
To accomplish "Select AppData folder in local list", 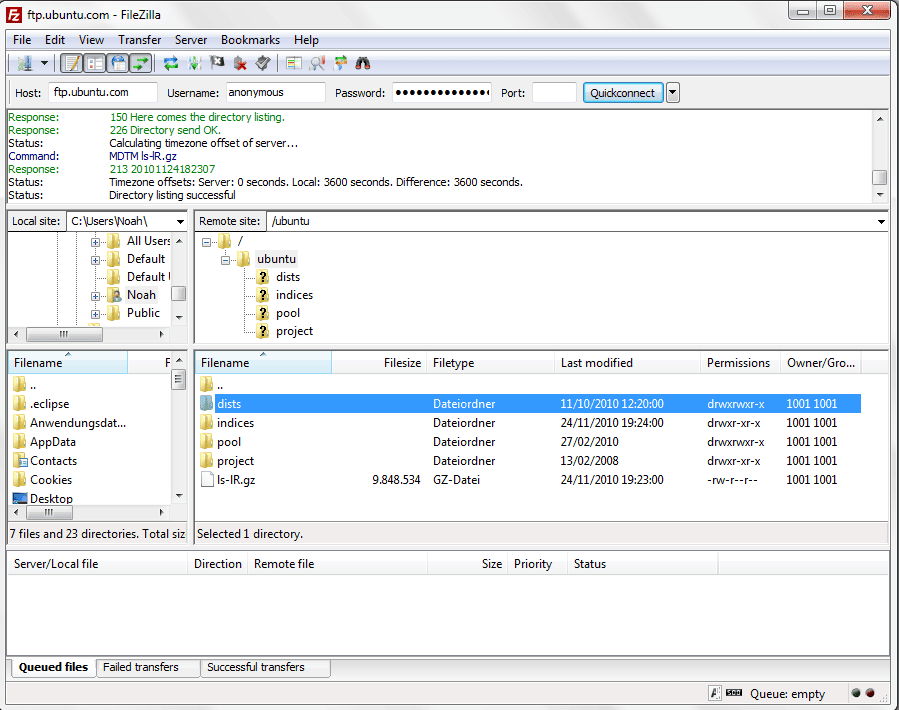I will [x=53, y=442].
